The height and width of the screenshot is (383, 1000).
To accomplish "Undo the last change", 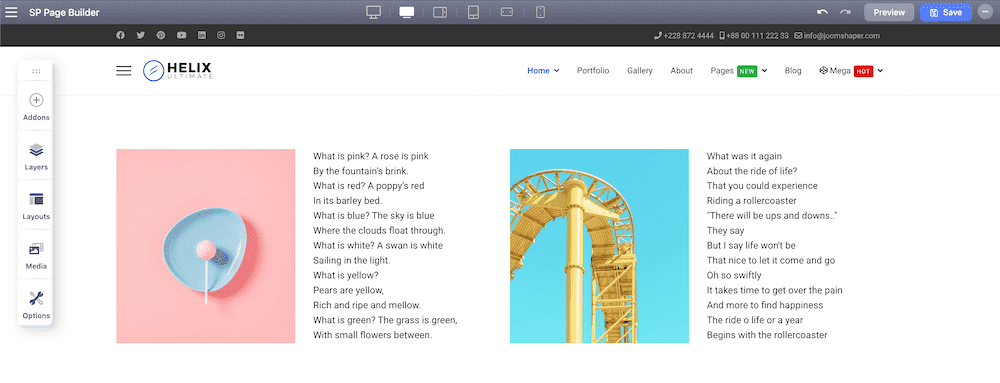I will (823, 12).
